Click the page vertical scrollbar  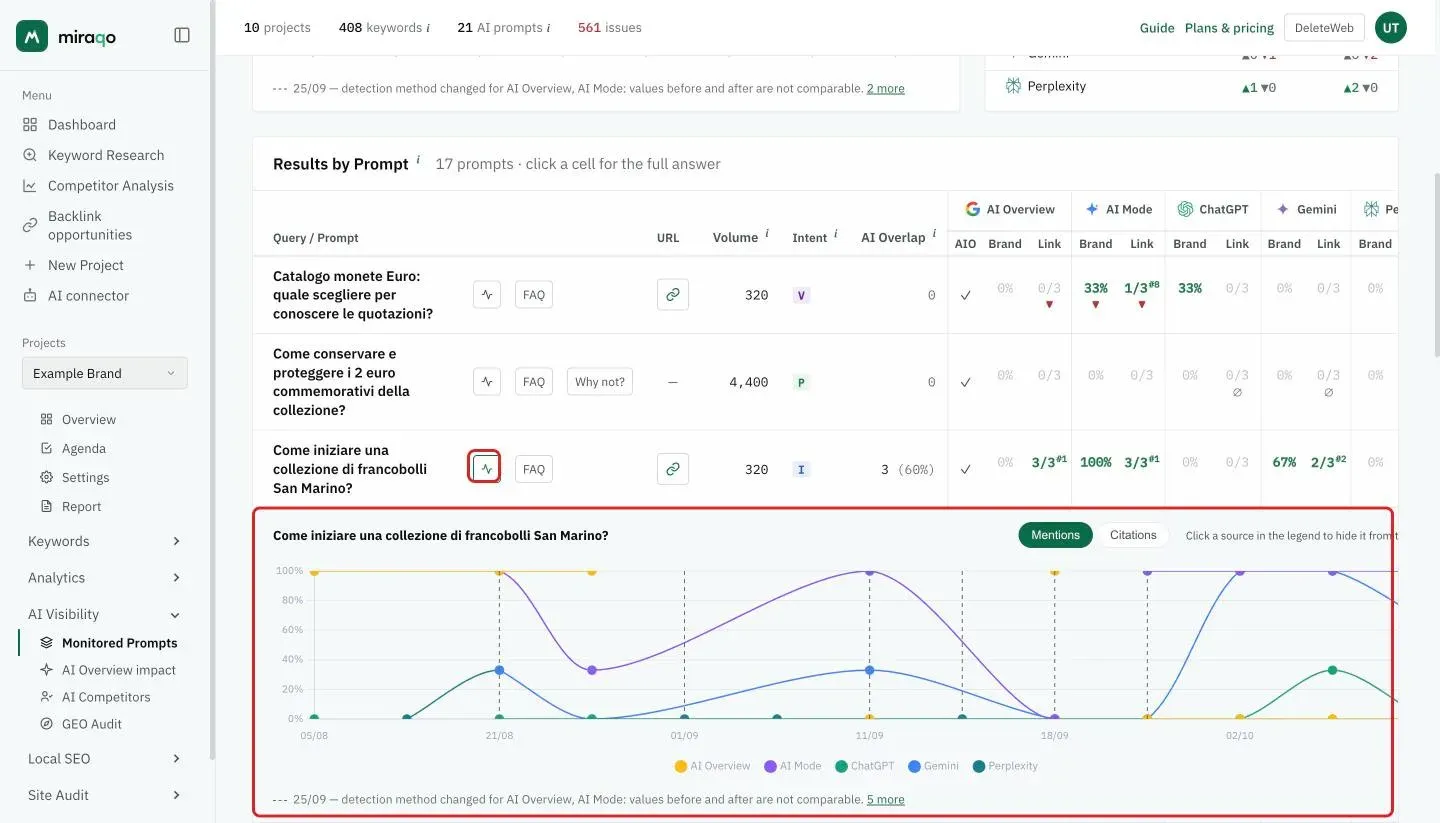[x=1435, y=265]
